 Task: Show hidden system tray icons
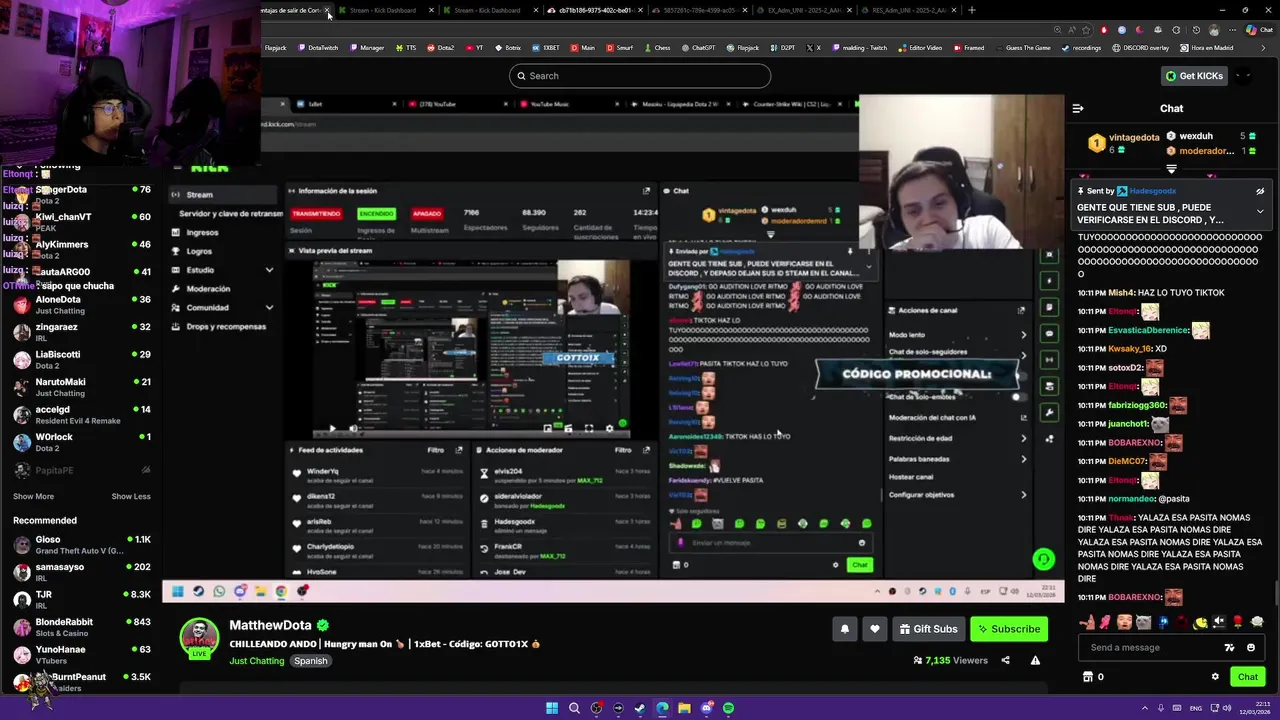[x=1145, y=708]
